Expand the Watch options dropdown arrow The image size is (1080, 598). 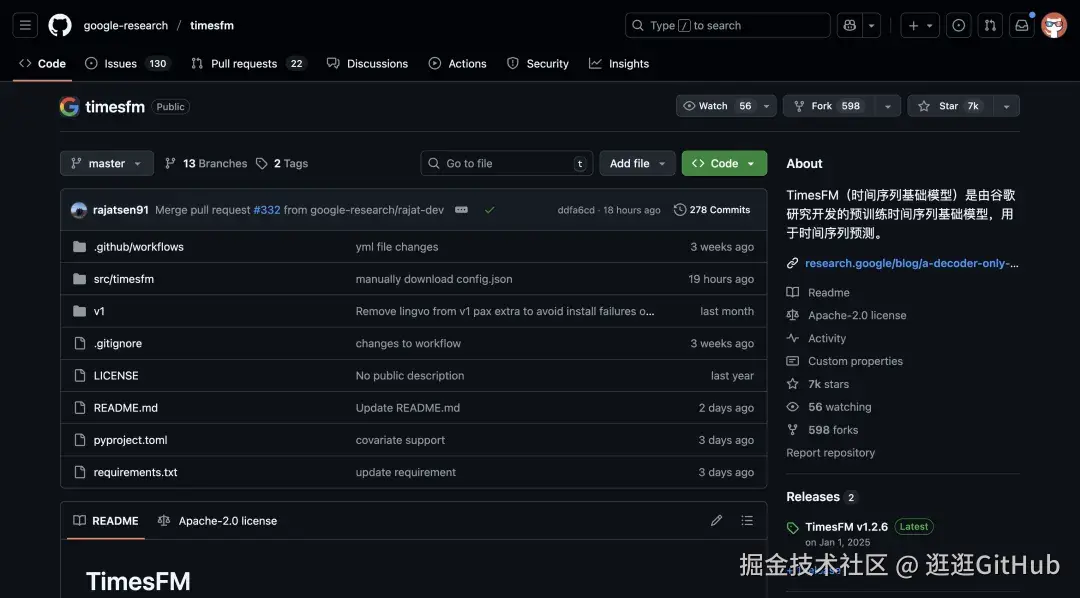(x=767, y=106)
